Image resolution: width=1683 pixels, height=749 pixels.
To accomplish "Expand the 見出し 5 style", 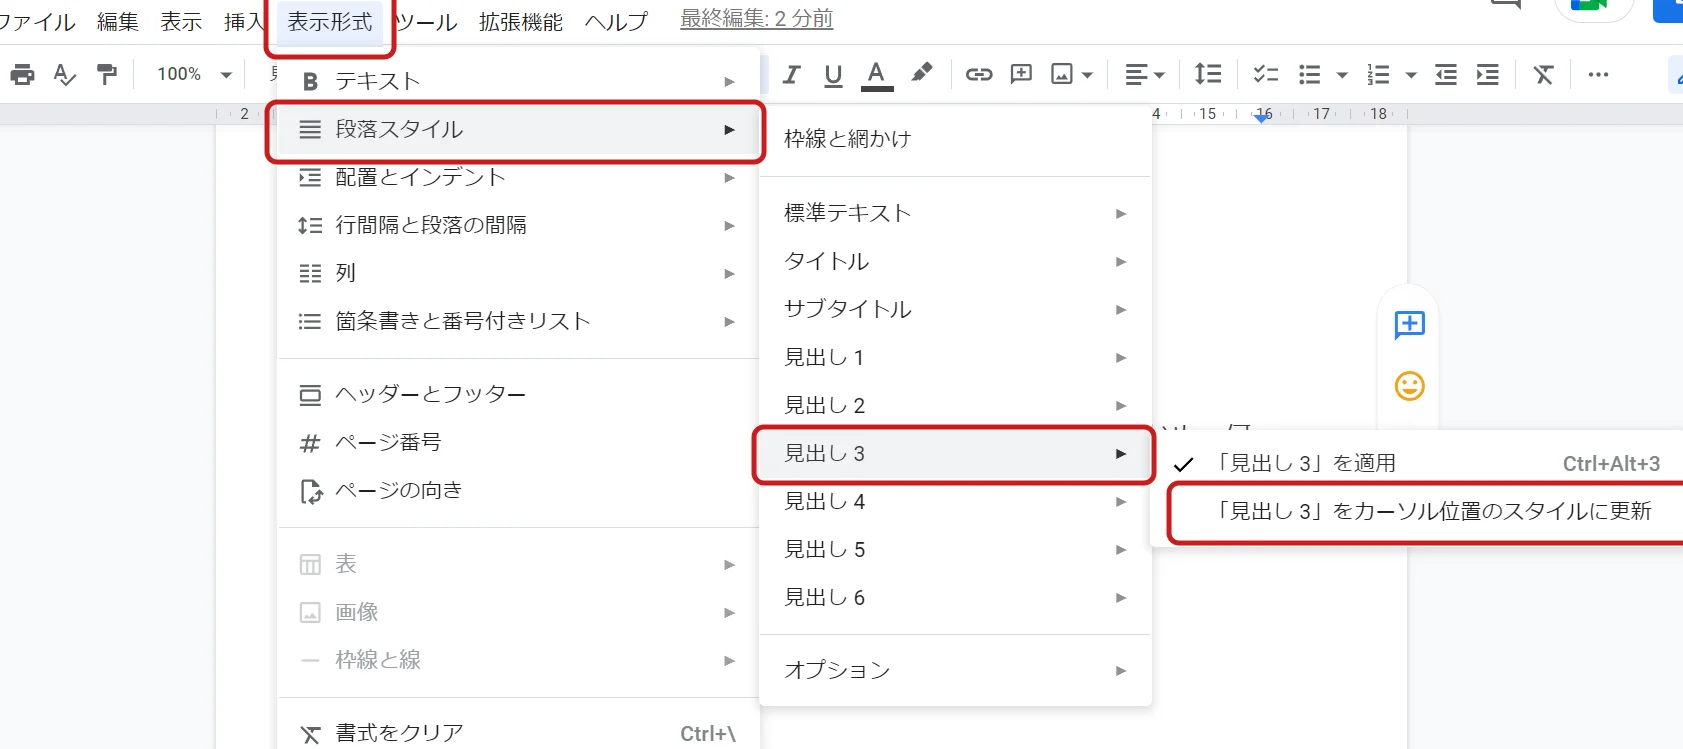I will click(x=955, y=549).
